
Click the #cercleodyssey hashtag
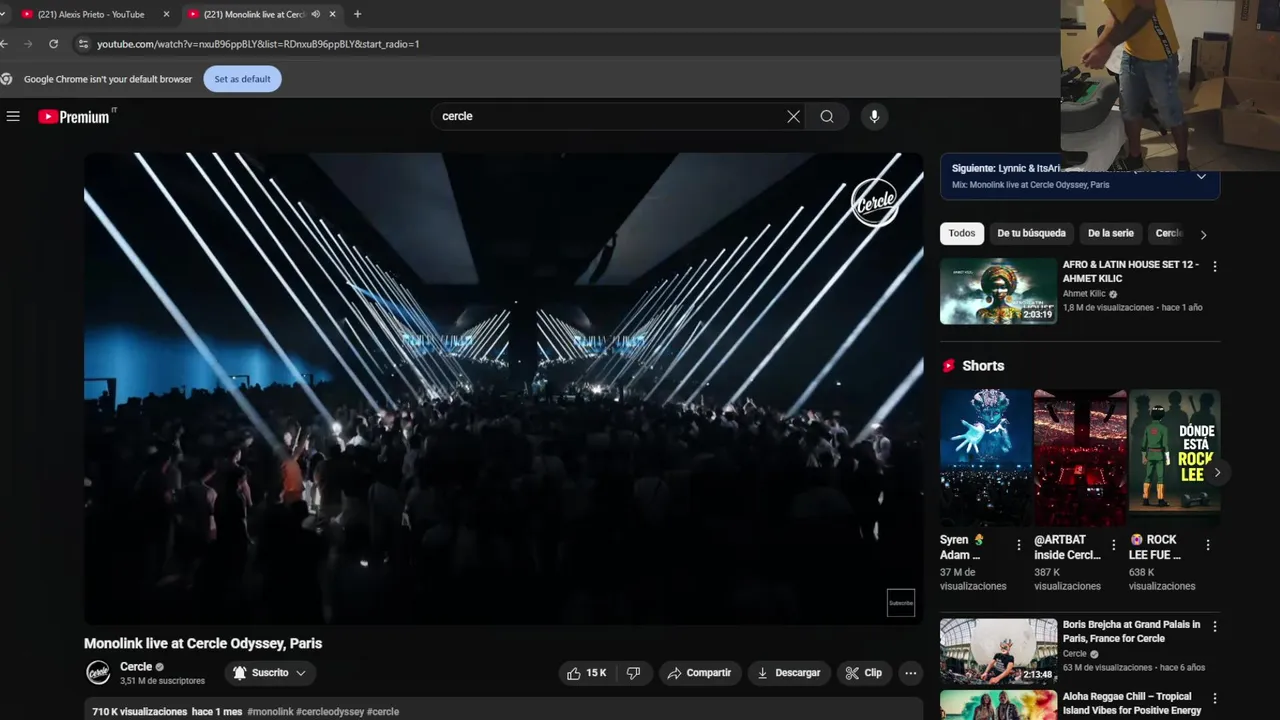[x=330, y=712]
